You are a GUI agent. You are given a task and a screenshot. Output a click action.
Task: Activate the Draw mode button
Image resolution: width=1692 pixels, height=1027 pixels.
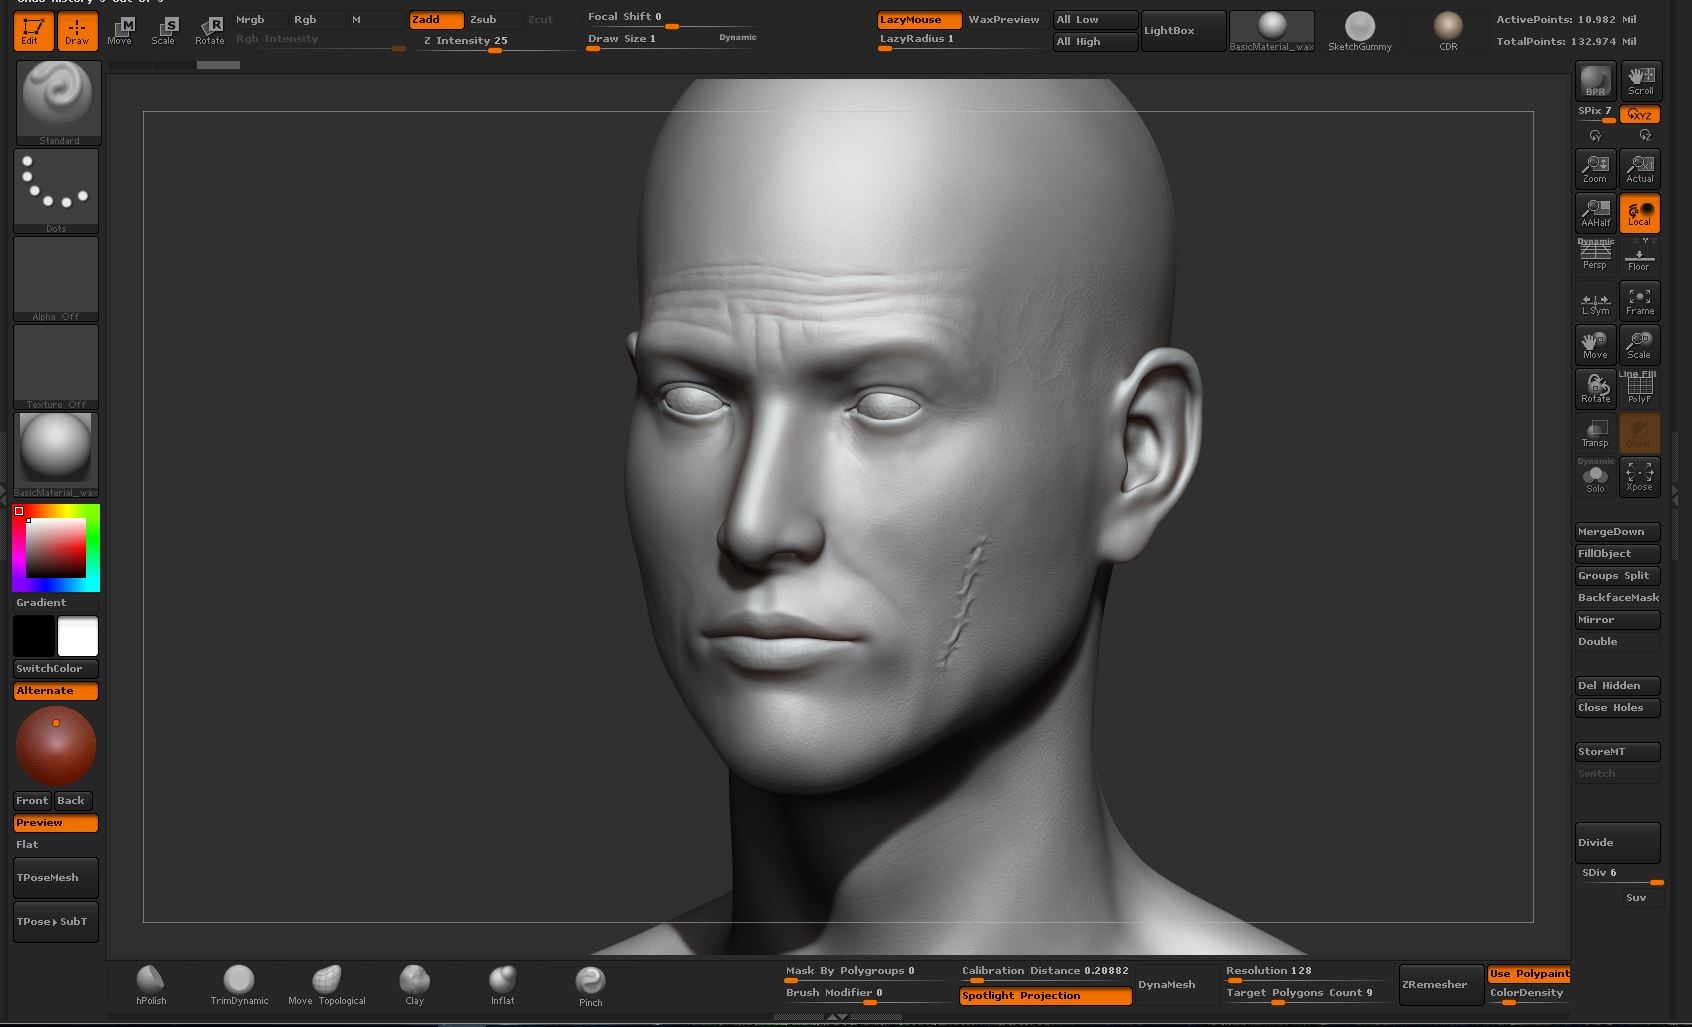77,31
